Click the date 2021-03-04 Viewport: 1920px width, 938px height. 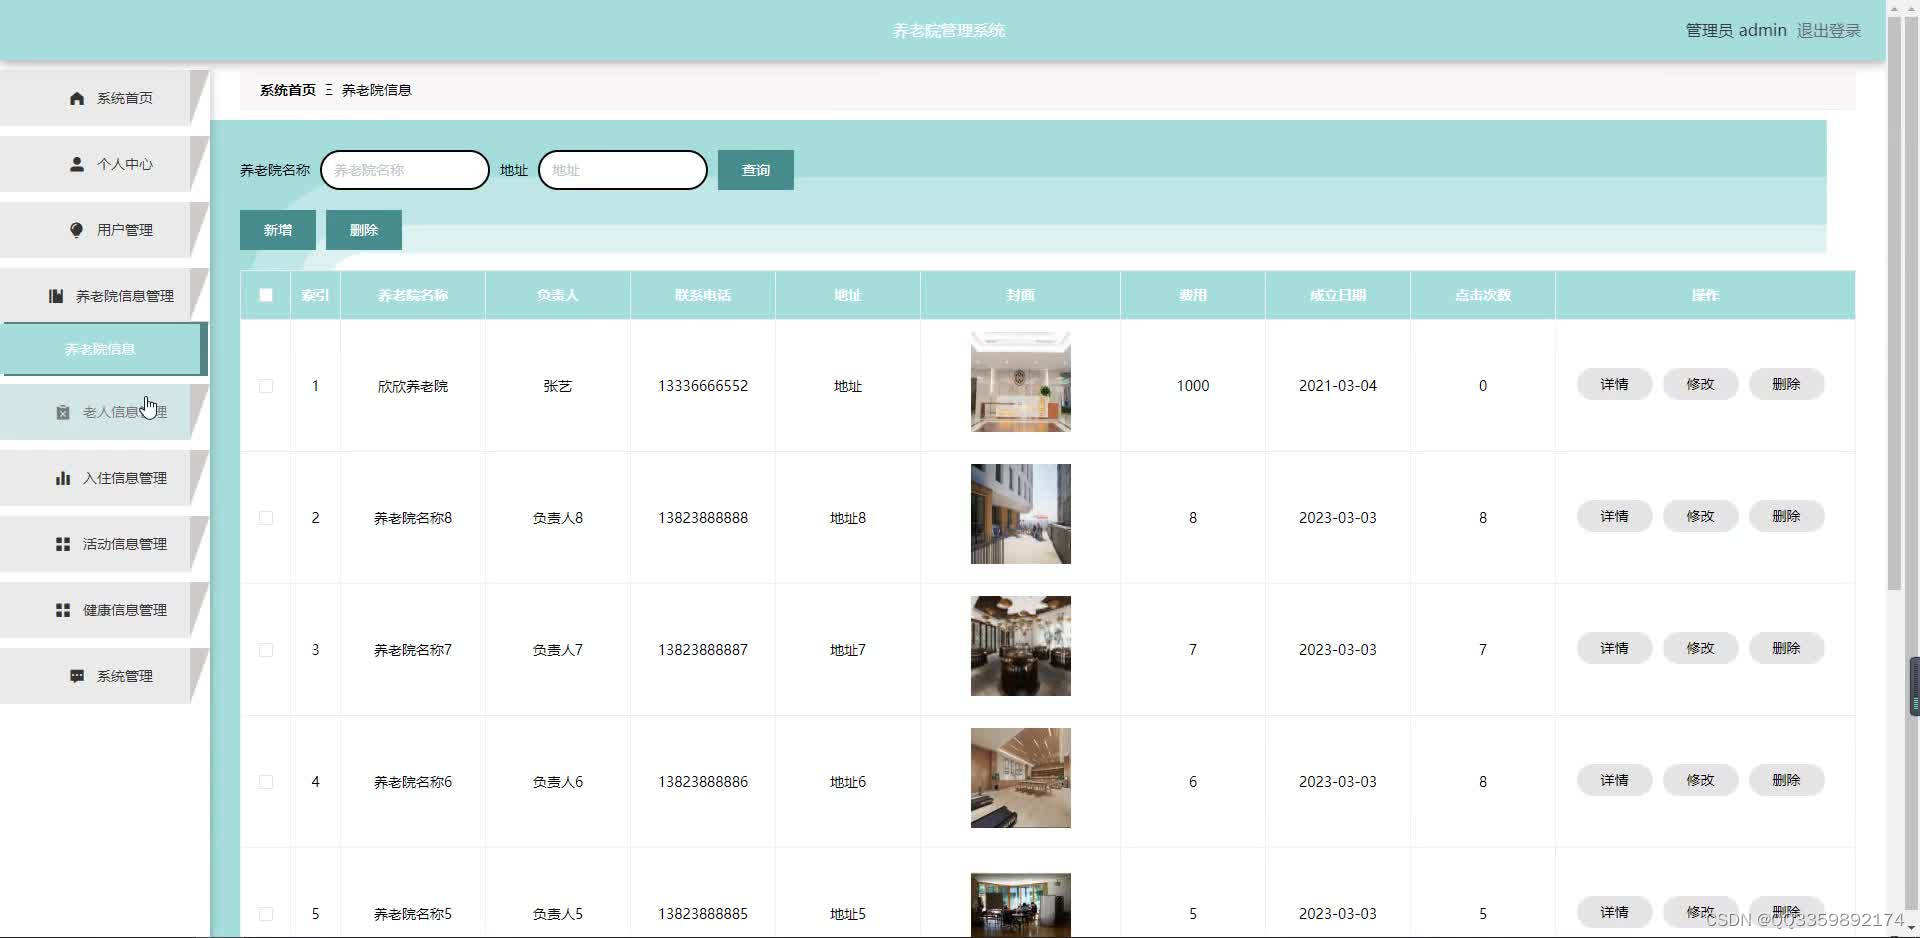tap(1338, 386)
